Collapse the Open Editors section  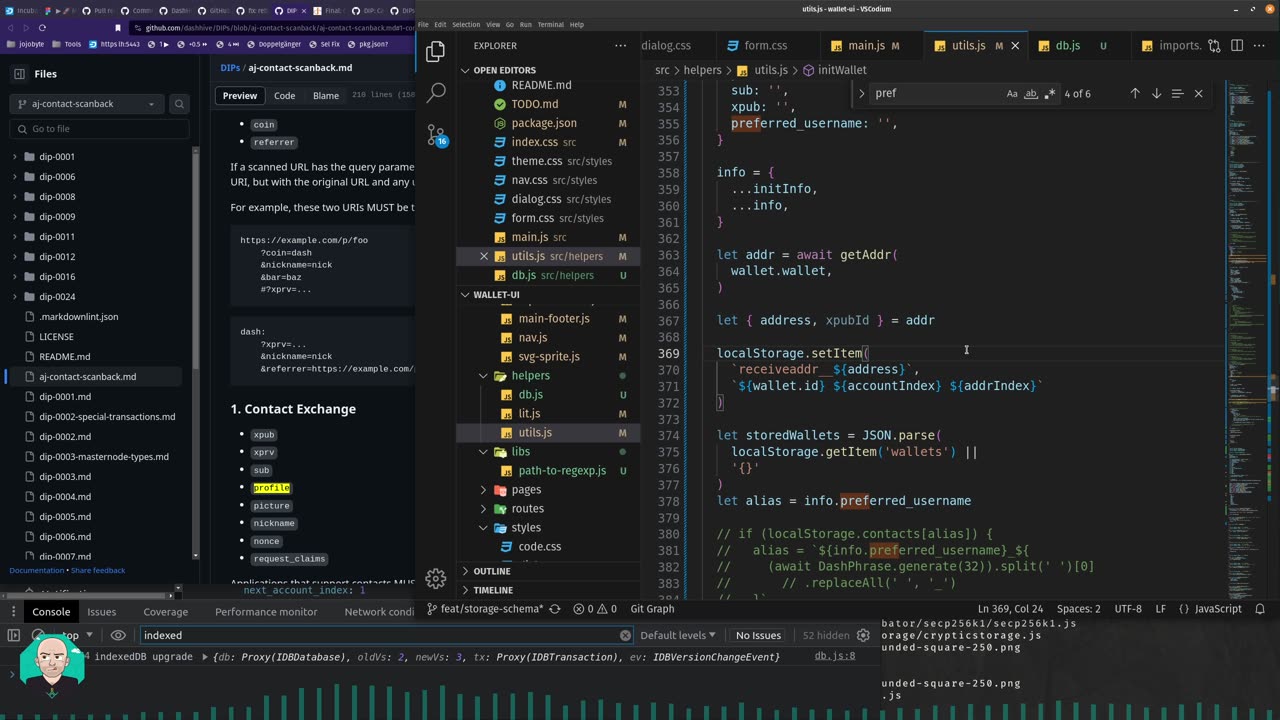point(504,70)
